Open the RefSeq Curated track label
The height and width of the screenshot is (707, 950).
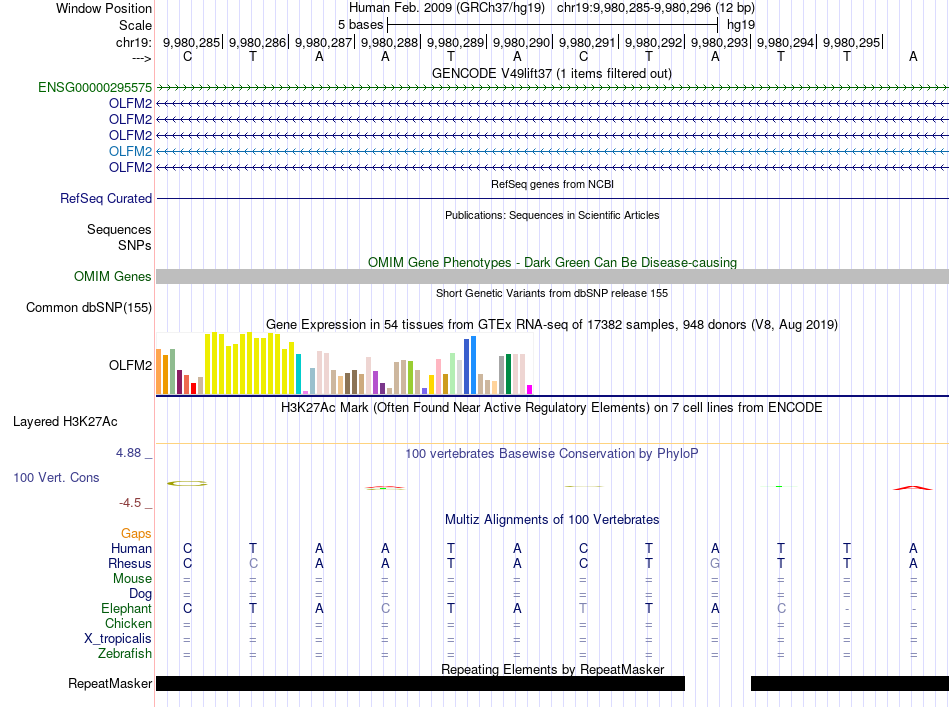[106, 198]
